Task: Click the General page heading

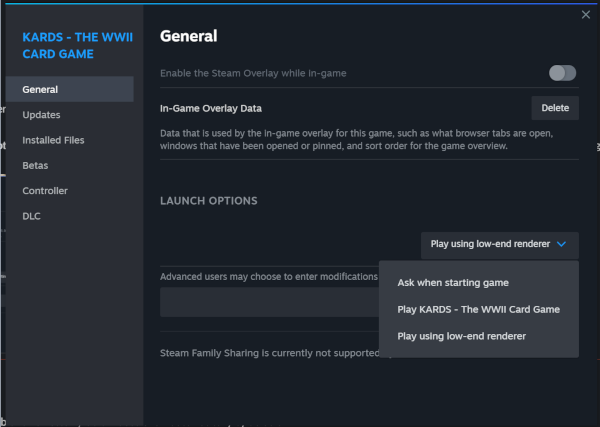Action: (189, 37)
